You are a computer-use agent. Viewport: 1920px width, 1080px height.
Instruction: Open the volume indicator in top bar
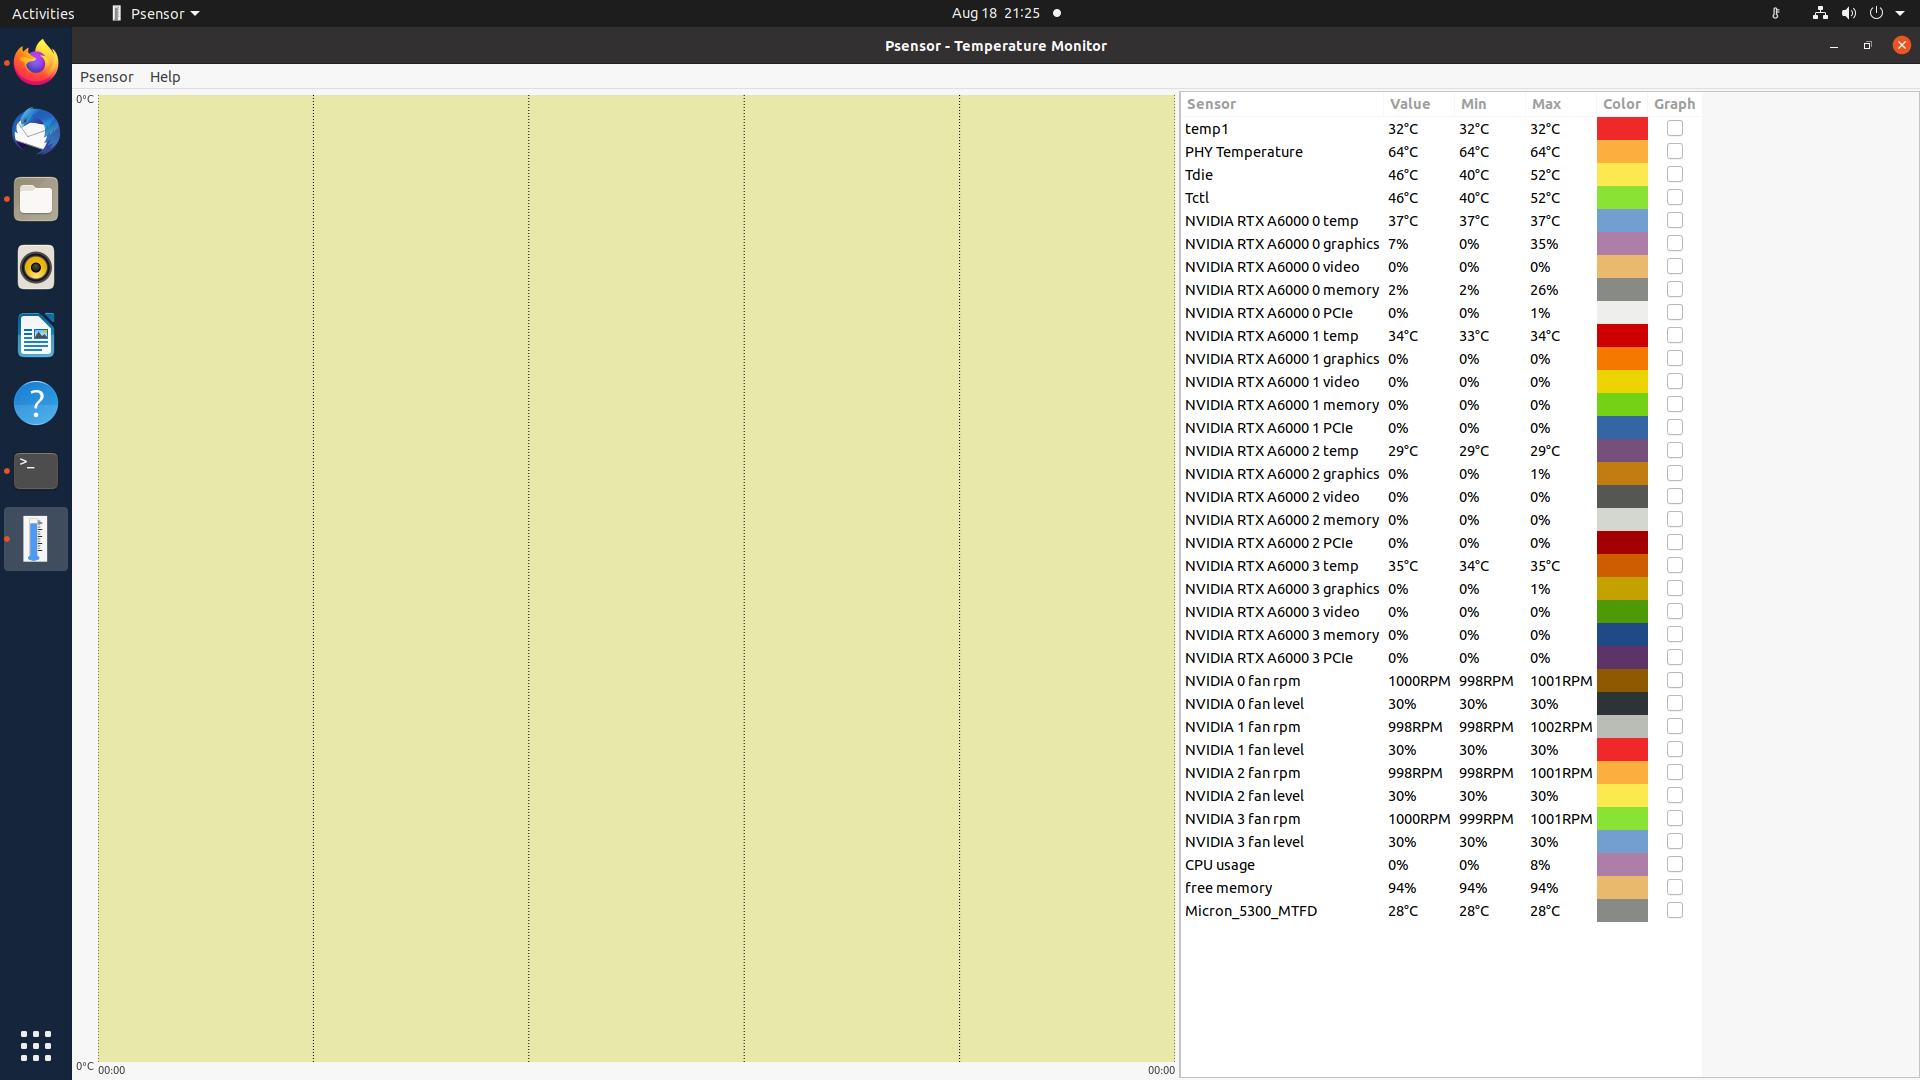(x=1848, y=13)
